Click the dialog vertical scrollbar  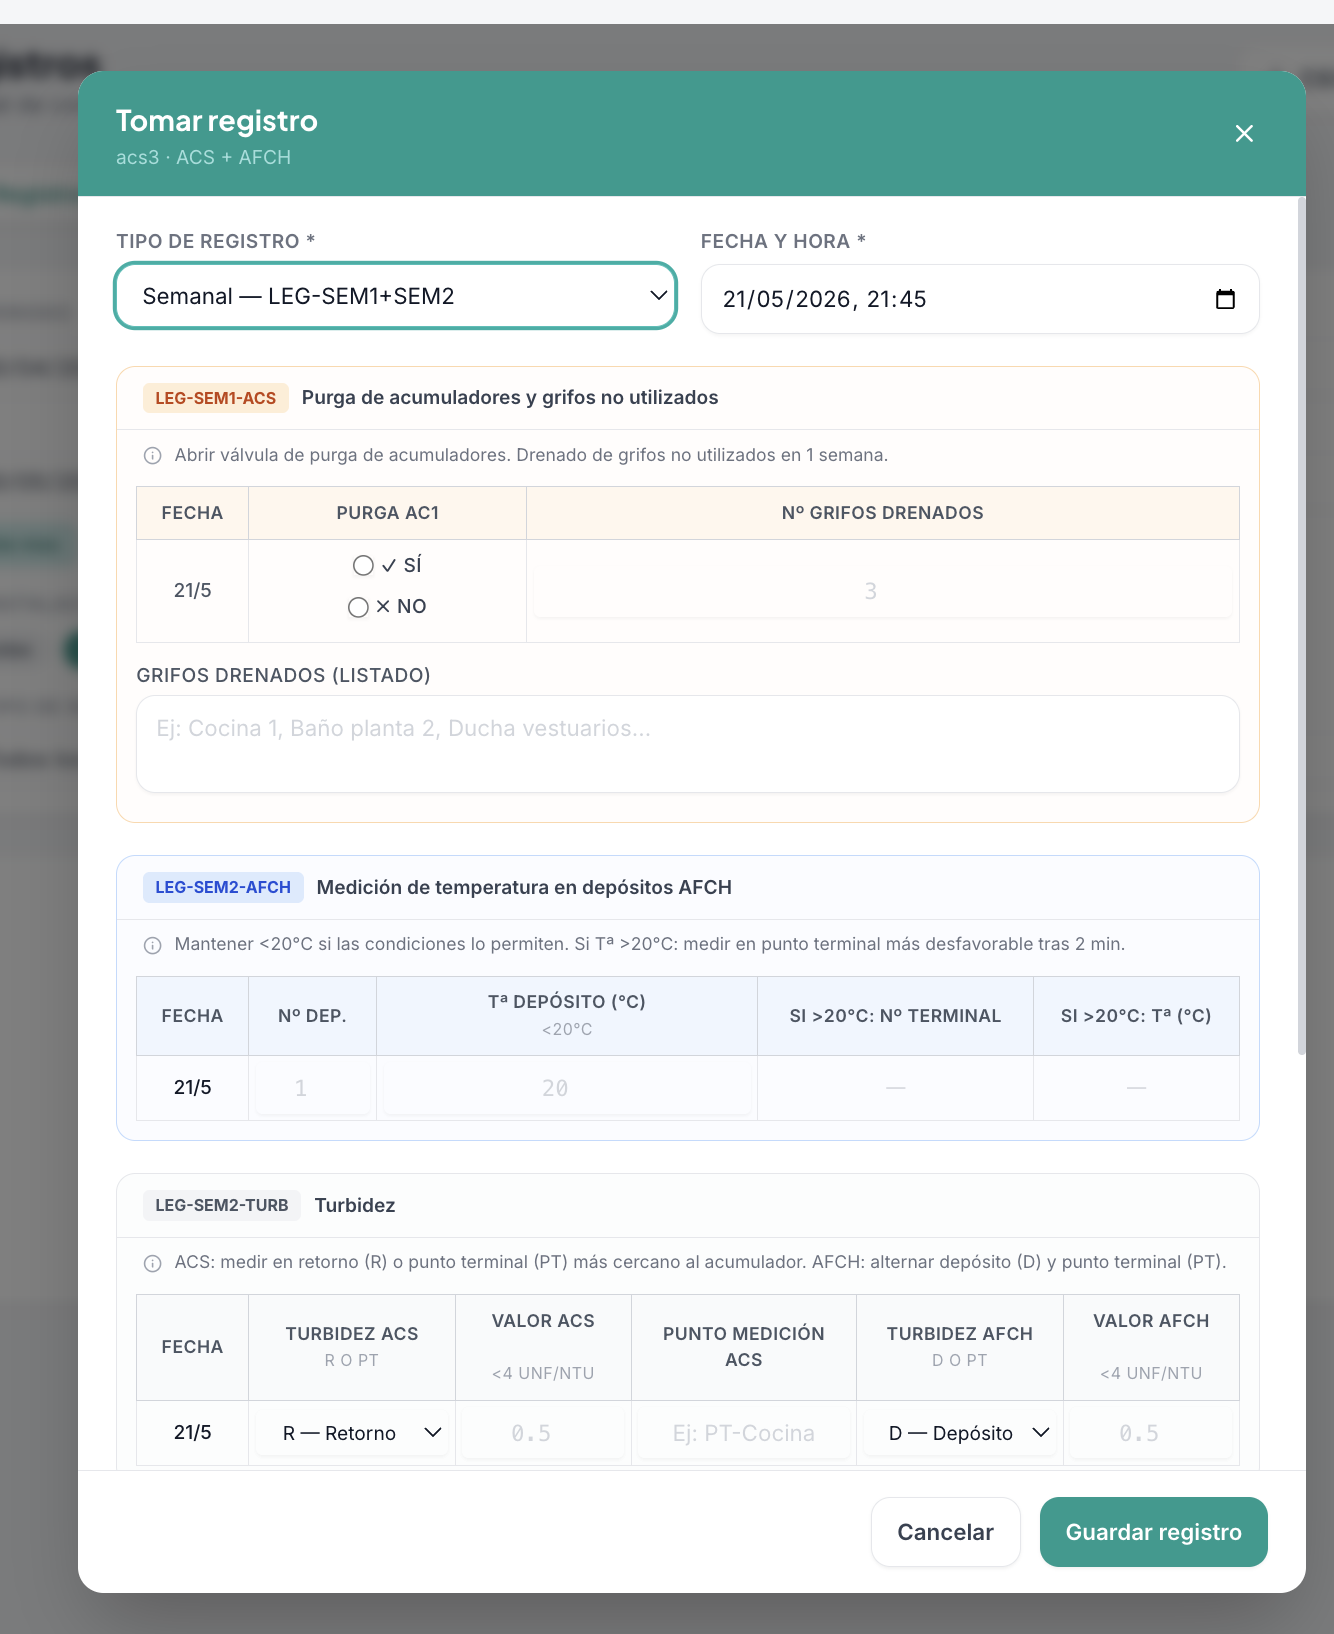(1301, 626)
